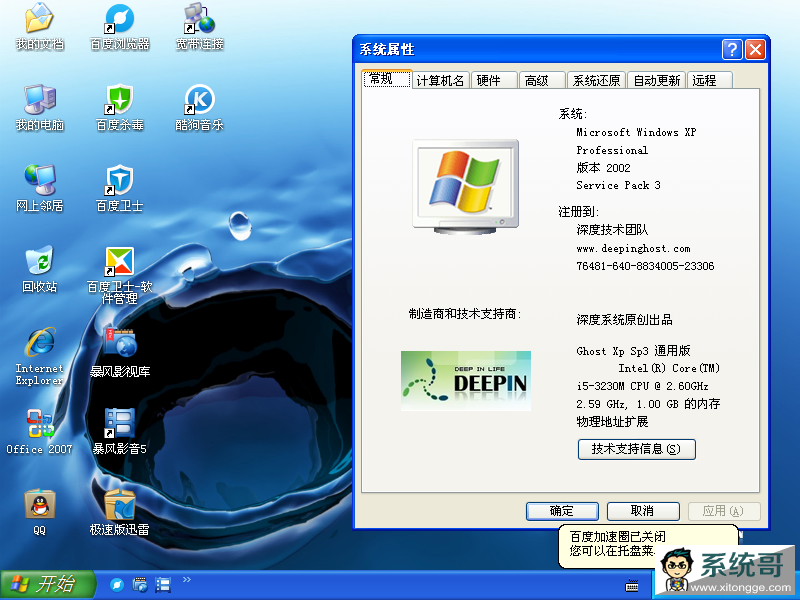Click the i5-3230M CPU @ 2.60GHz text
The width and height of the screenshot is (800, 600).
click(x=642, y=386)
